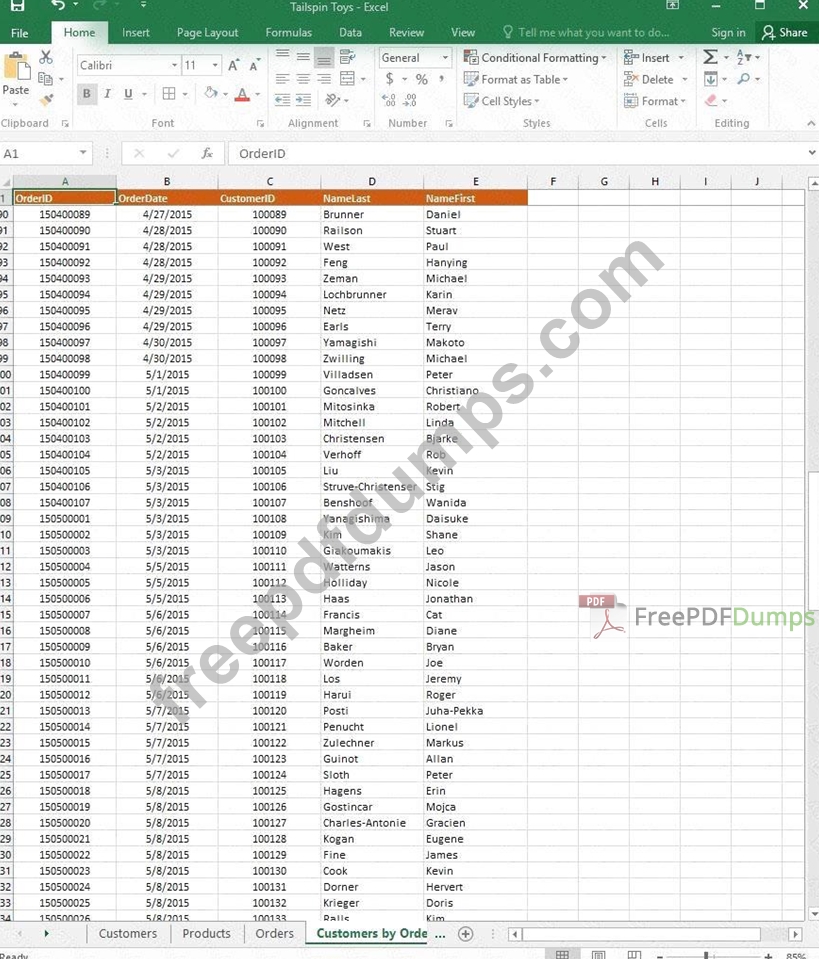Viewport: 819px width, 959px height.
Task: Activate the Format Painter brush
Action: pyautogui.click(x=46, y=99)
